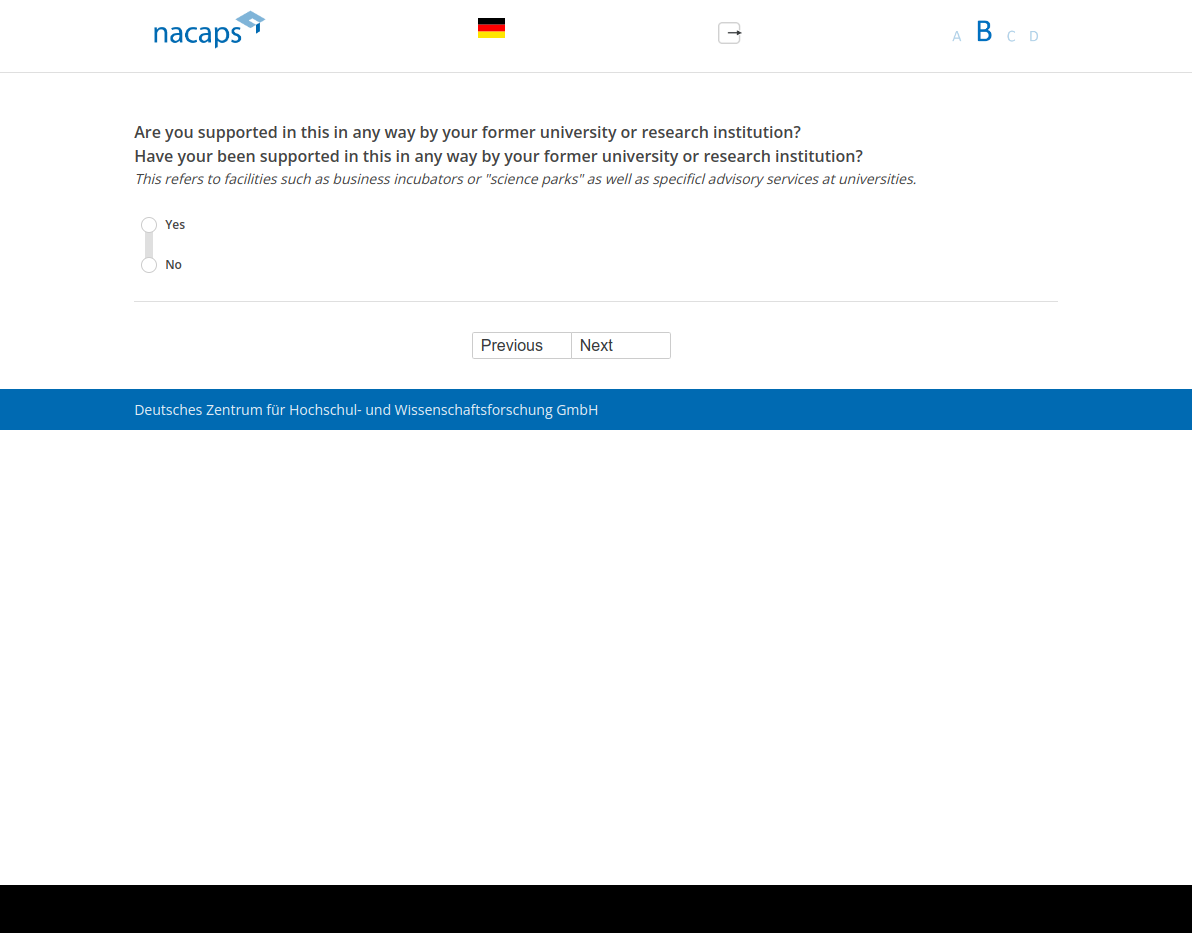Click the "Are you supported" question line
Image resolution: width=1192 pixels, height=933 pixels.
(467, 132)
